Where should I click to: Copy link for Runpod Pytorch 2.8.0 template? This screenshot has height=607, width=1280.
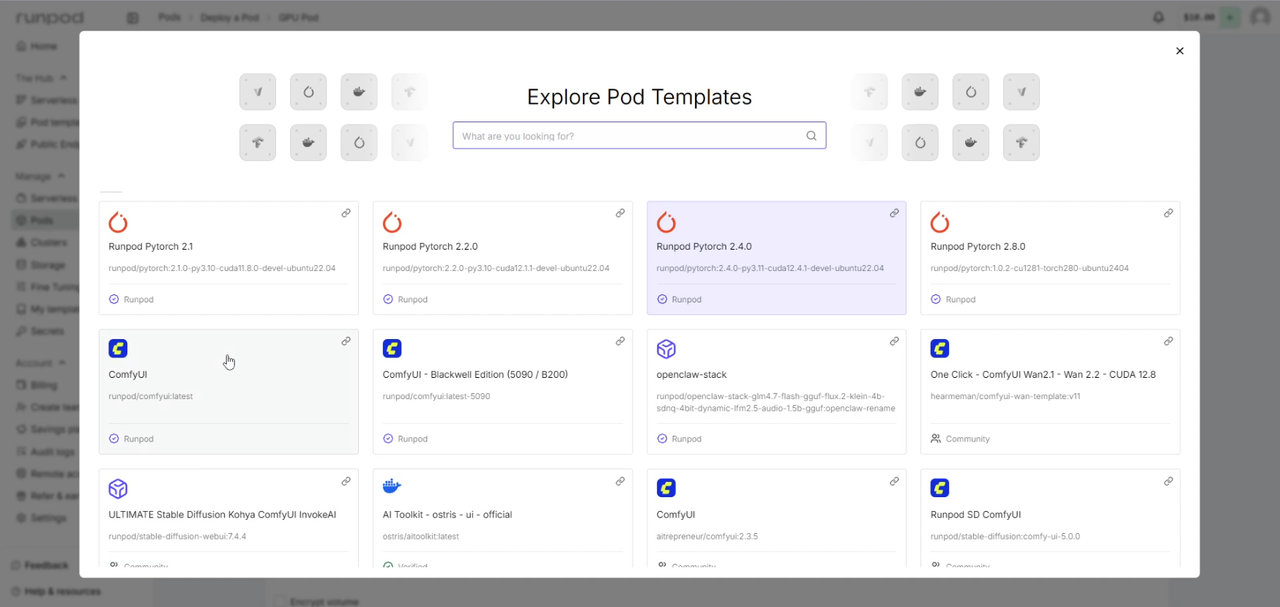tap(1168, 213)
